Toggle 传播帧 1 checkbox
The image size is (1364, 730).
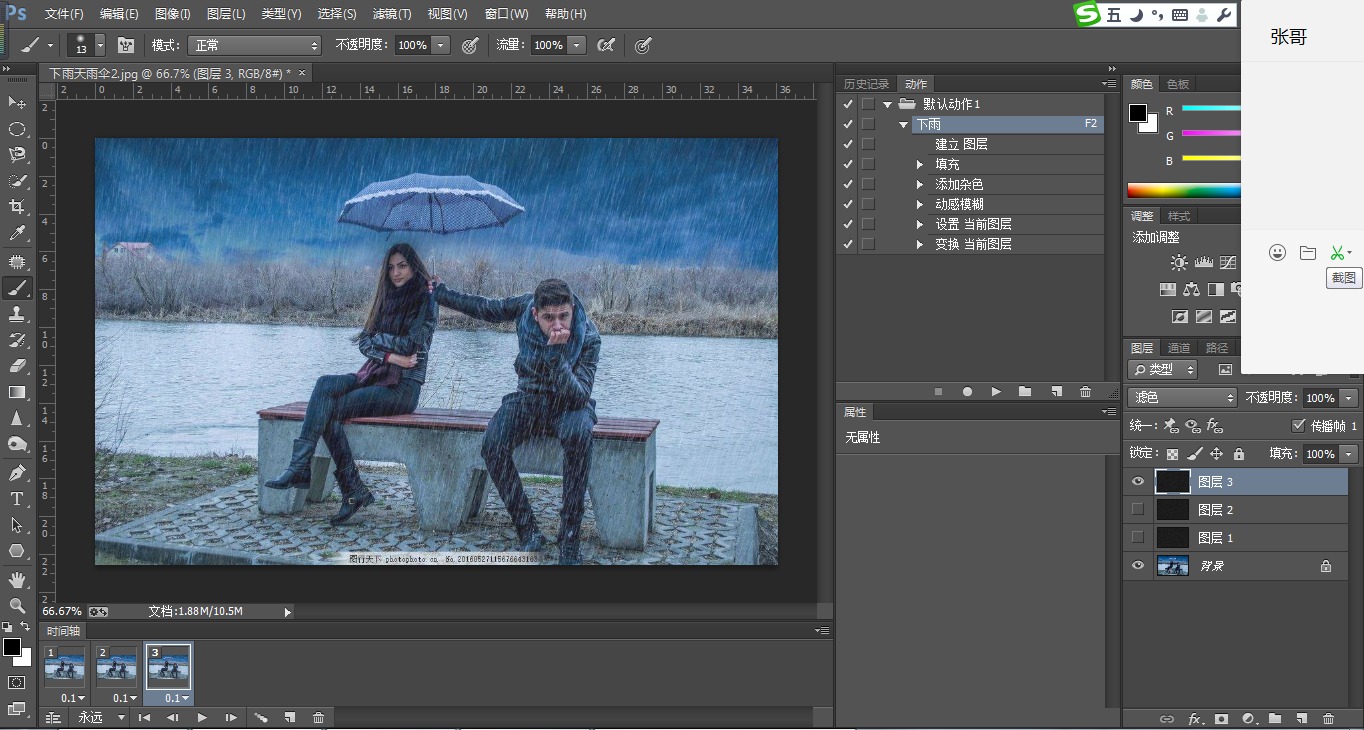[x=1299, y=425]
